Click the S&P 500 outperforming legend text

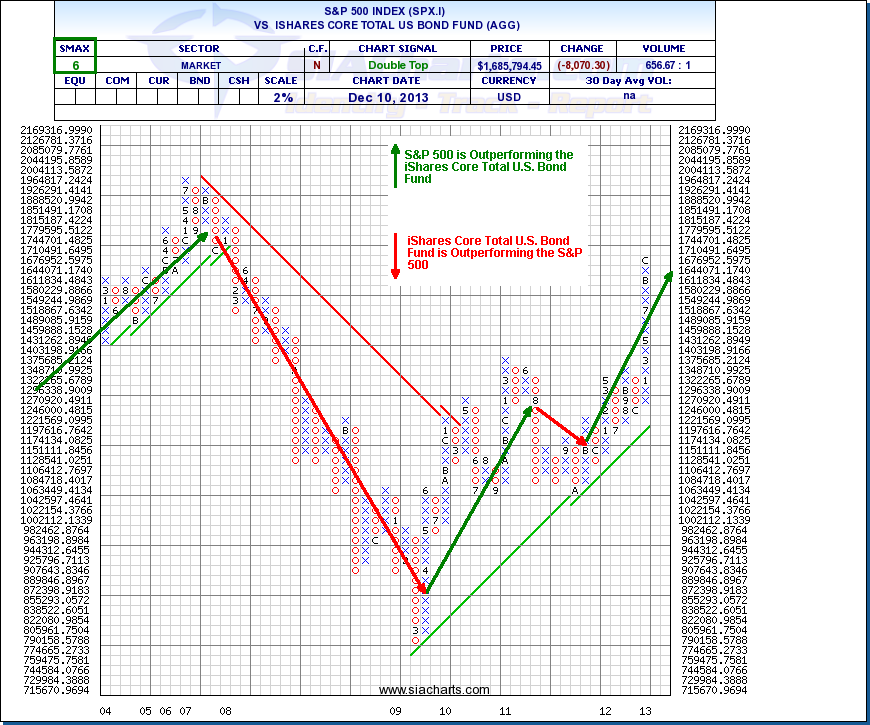click(x=489, y=166)
